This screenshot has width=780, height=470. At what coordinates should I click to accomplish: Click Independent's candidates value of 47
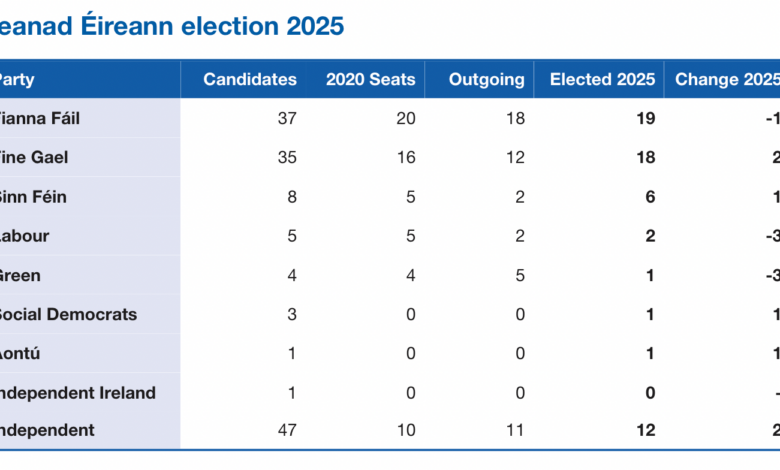286,431
